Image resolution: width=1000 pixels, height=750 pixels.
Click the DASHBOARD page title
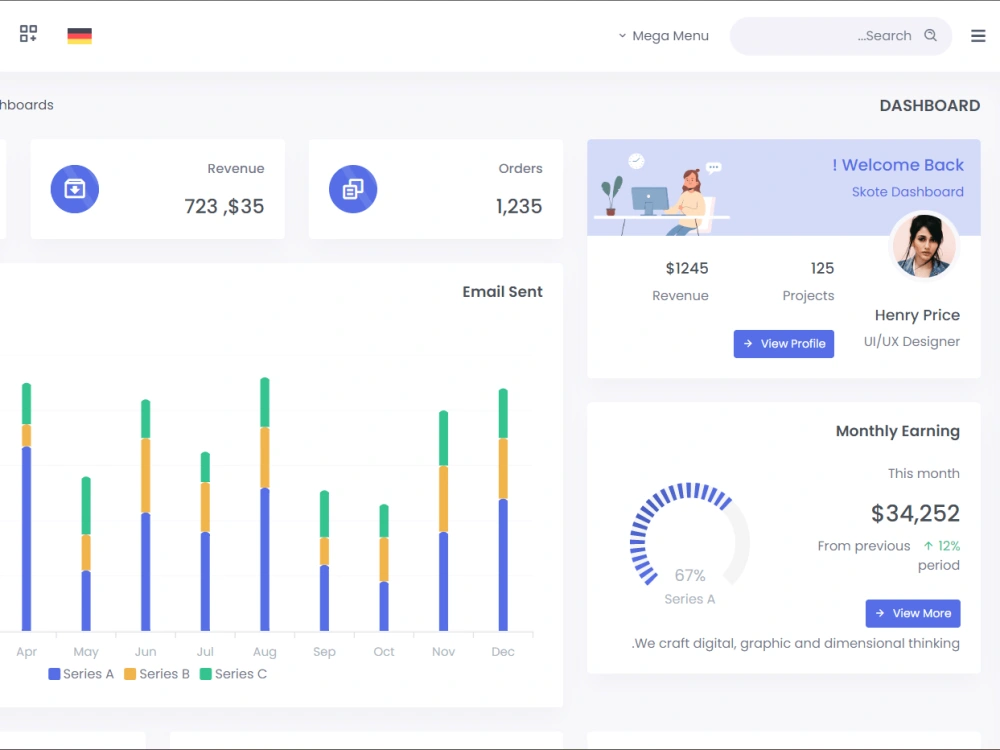930,105
